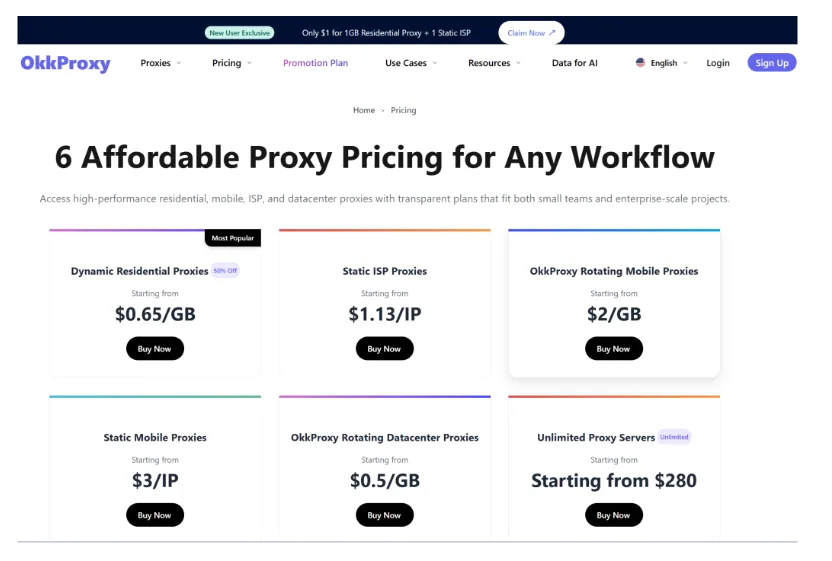Buy Now for Dynamic Residential Proxies
832x561 pixels.
click(x=155, y=349)
